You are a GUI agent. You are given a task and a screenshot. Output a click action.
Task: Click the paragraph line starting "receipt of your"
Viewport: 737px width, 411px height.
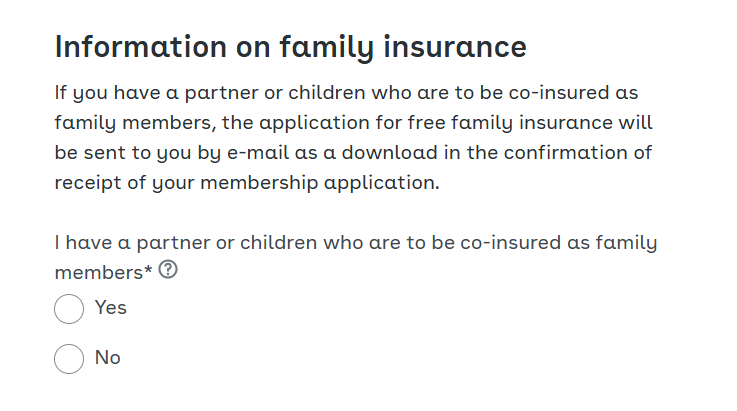point(247,183)
